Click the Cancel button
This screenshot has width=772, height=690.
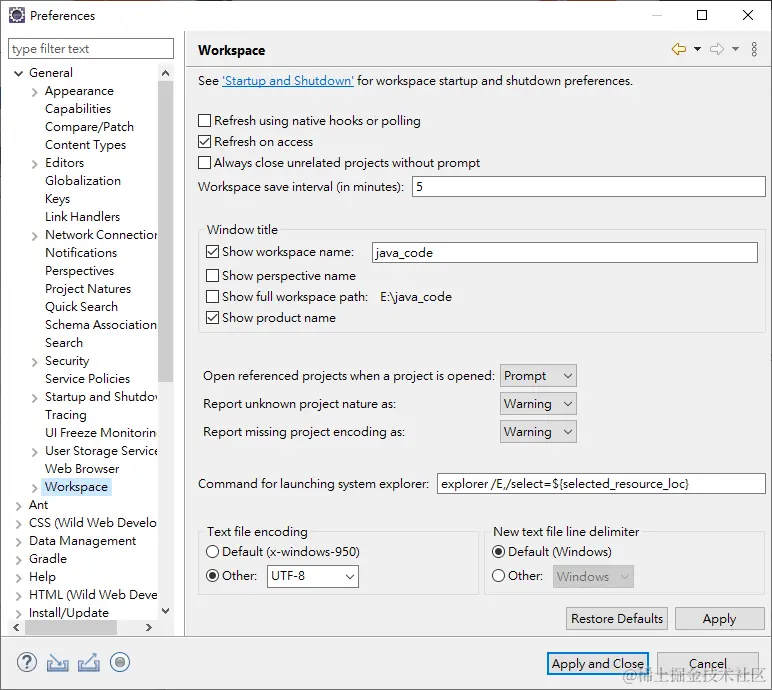708,664
